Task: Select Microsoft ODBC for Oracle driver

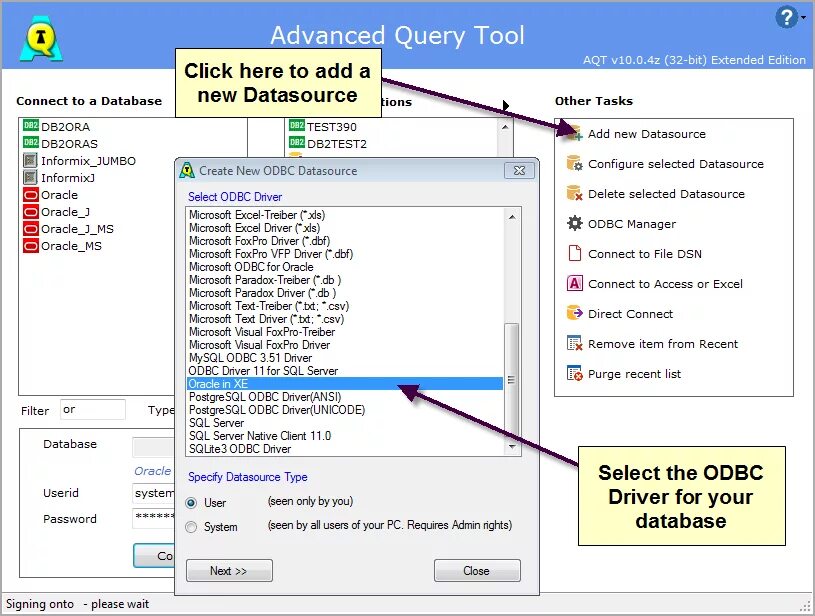Action: [345, 267]
